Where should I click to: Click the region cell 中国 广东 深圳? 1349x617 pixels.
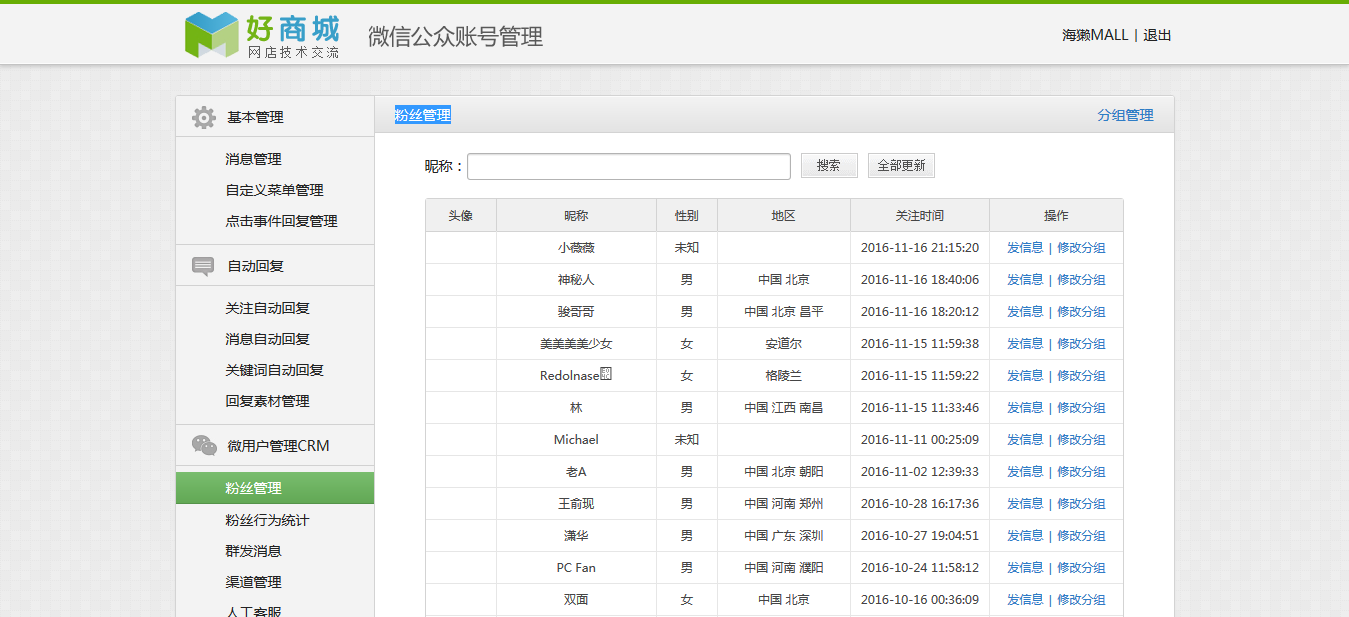click(x=784, y=536)
